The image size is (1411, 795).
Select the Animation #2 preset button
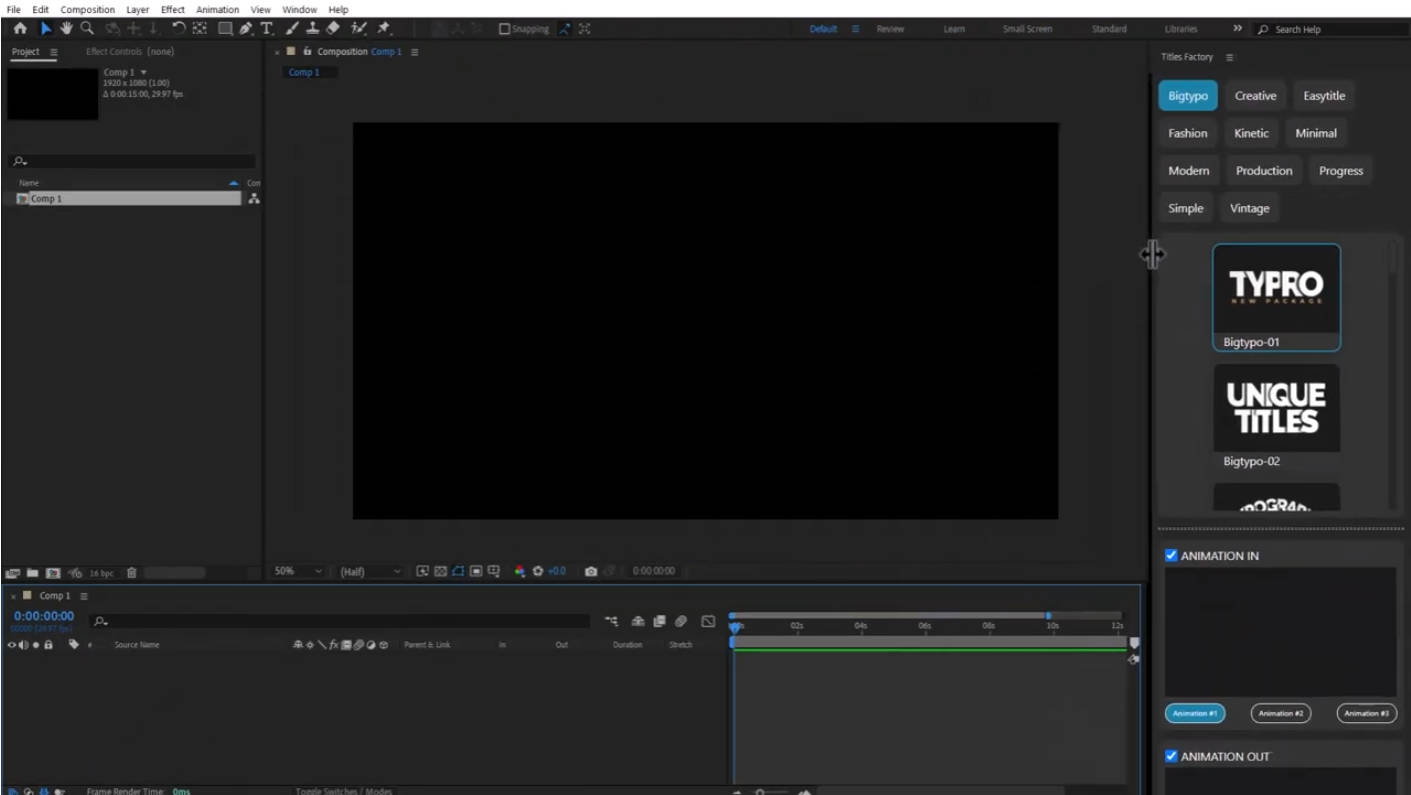1281,713
